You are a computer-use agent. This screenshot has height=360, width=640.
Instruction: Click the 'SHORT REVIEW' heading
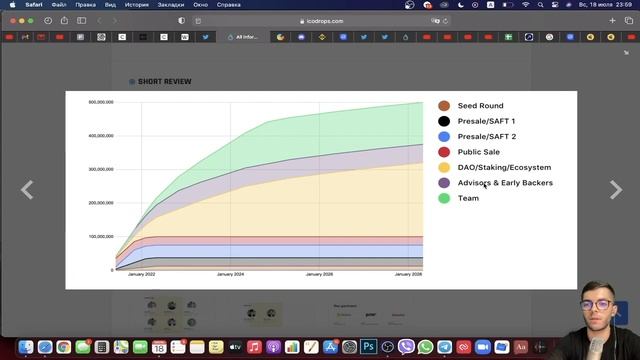[x=164, y=82]
